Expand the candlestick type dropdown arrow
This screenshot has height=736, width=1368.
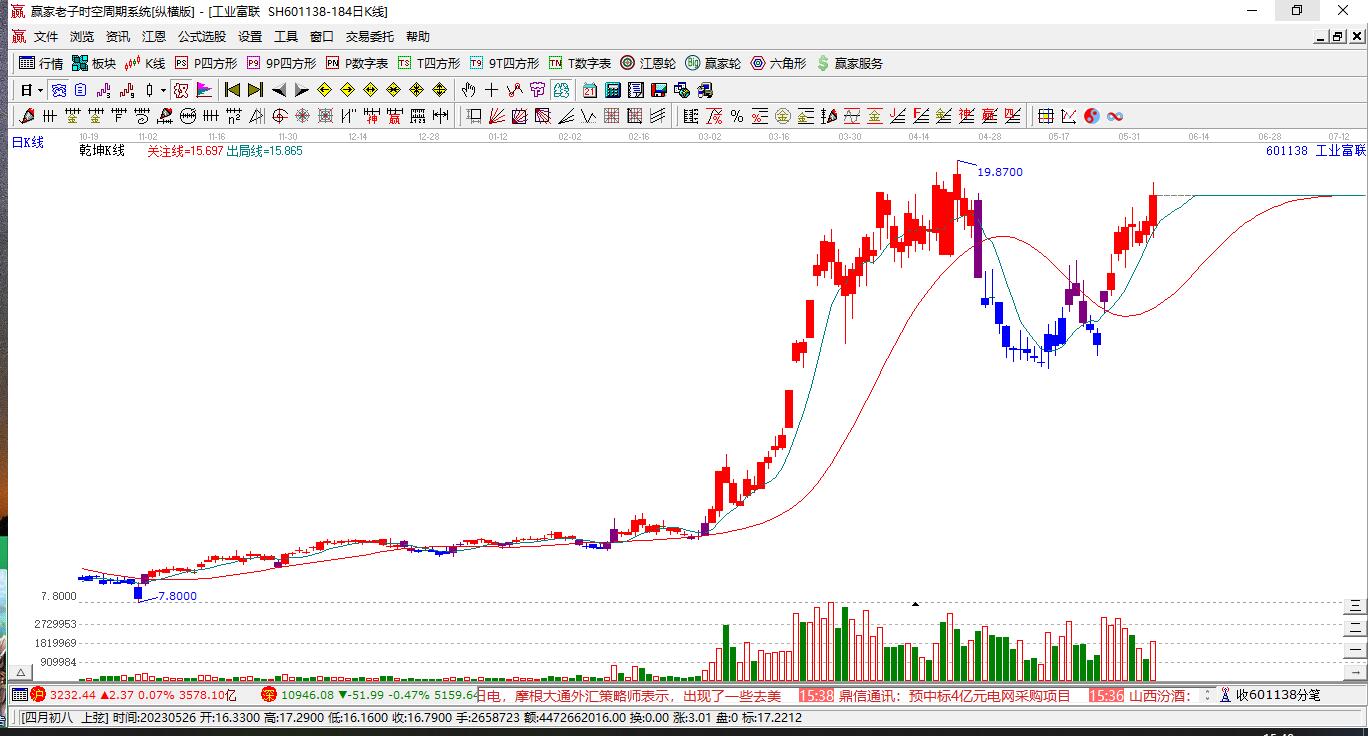pyautogui.click(x=163, y=90)
